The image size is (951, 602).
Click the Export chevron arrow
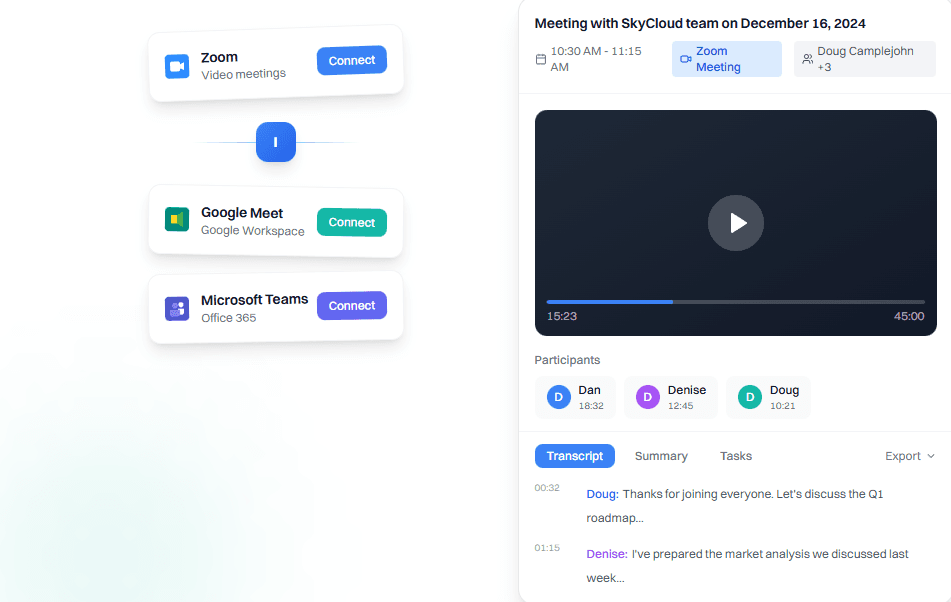(931, 456)
